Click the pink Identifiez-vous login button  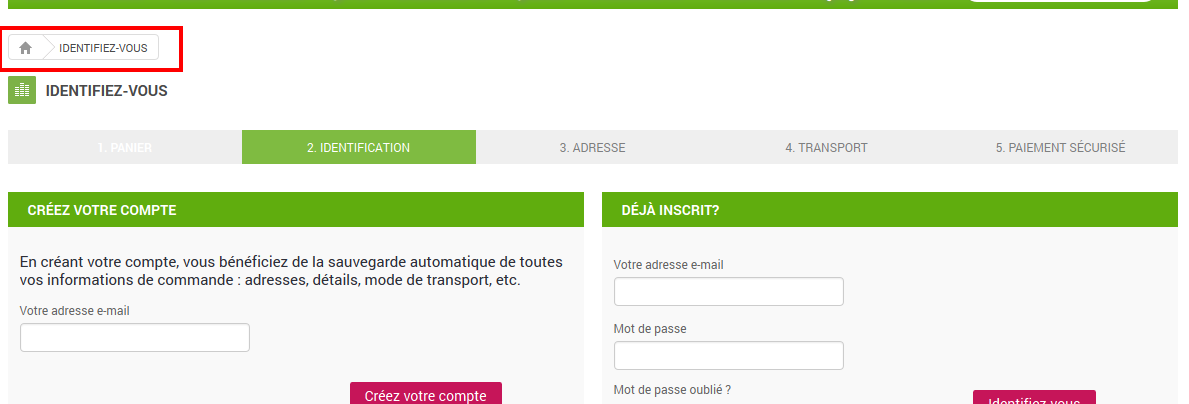click(1034, 397)
